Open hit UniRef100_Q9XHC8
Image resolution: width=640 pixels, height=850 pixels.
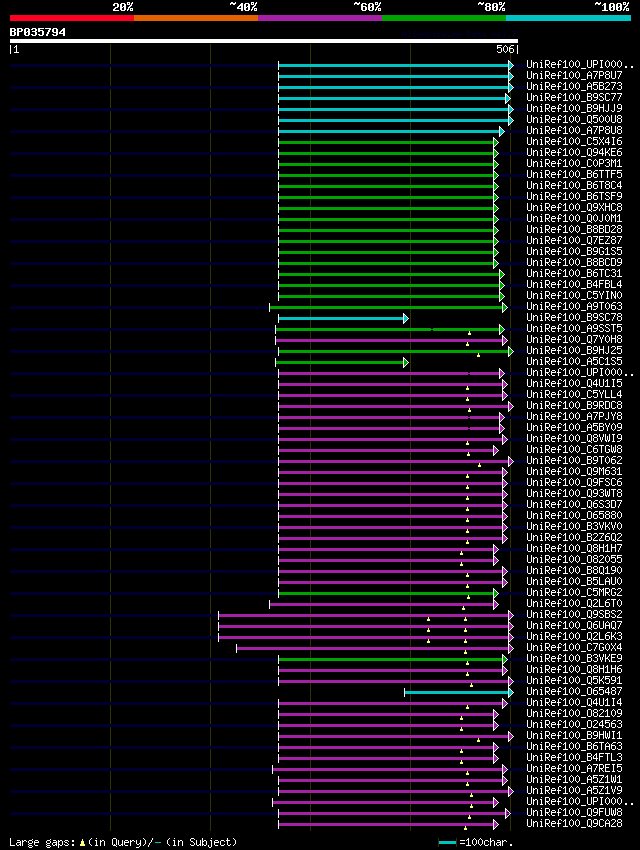(574, 208)
